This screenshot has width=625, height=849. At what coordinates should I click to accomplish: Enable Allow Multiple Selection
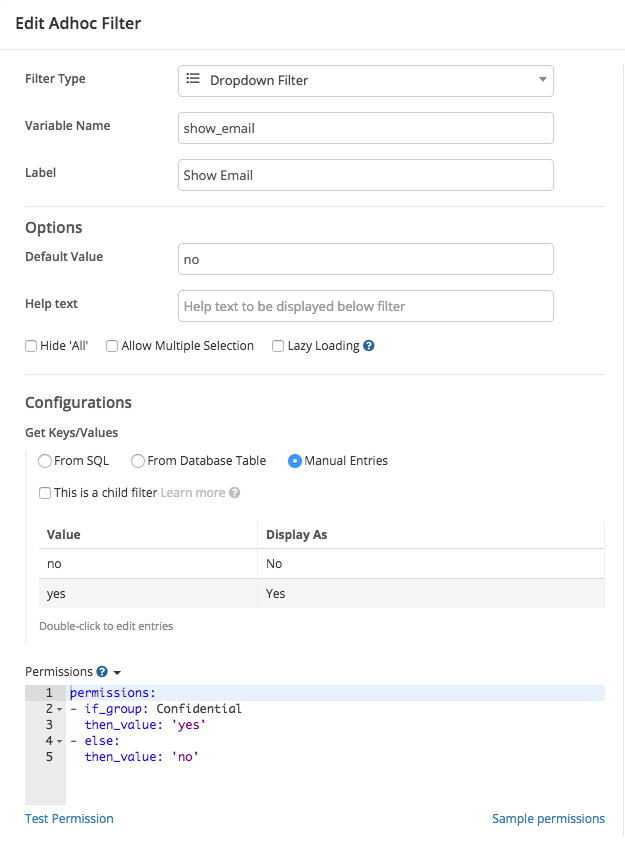coord(112,345)
